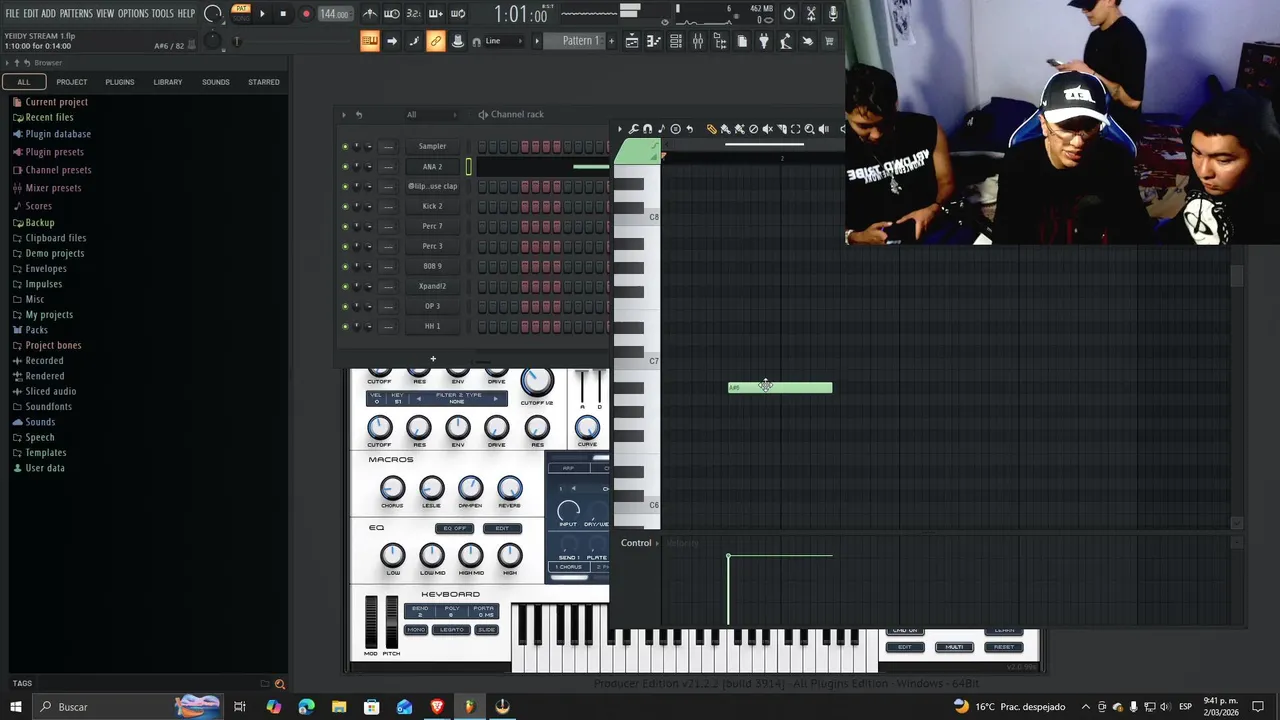Toggle PAT/SONG mode switch
Screen dimensions: 1280x720
241,13
